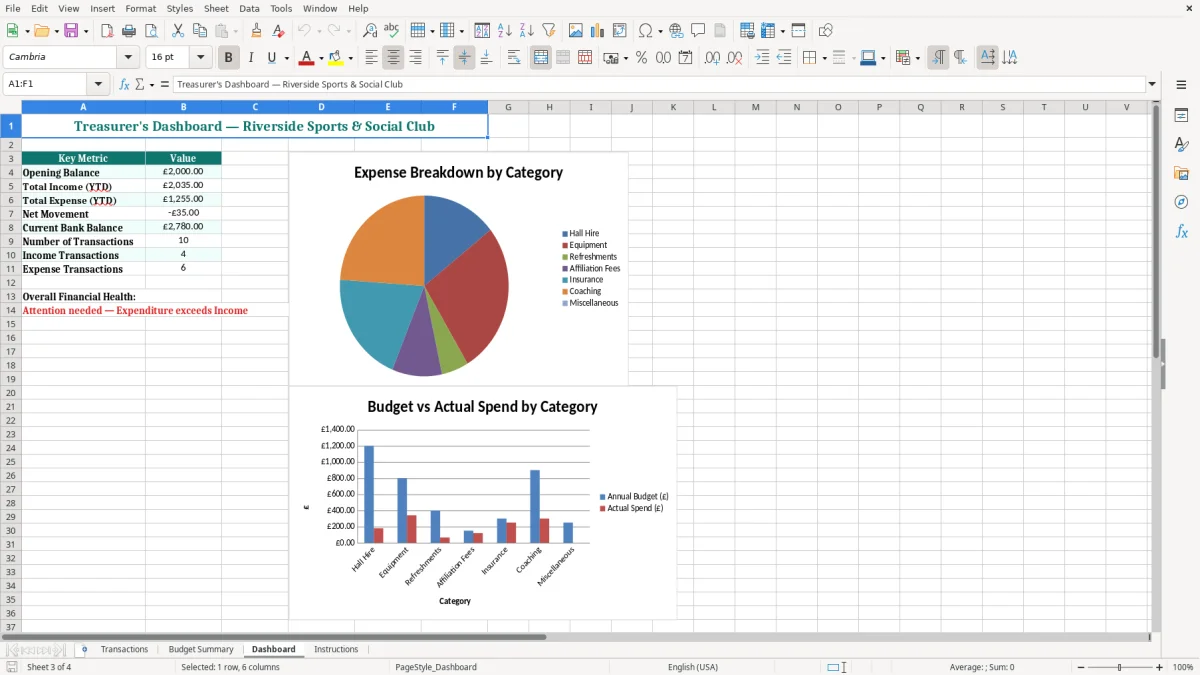Click the Sort Ascending icon
This screenshot has height=675, width=1200.
(x=505, y=31)
